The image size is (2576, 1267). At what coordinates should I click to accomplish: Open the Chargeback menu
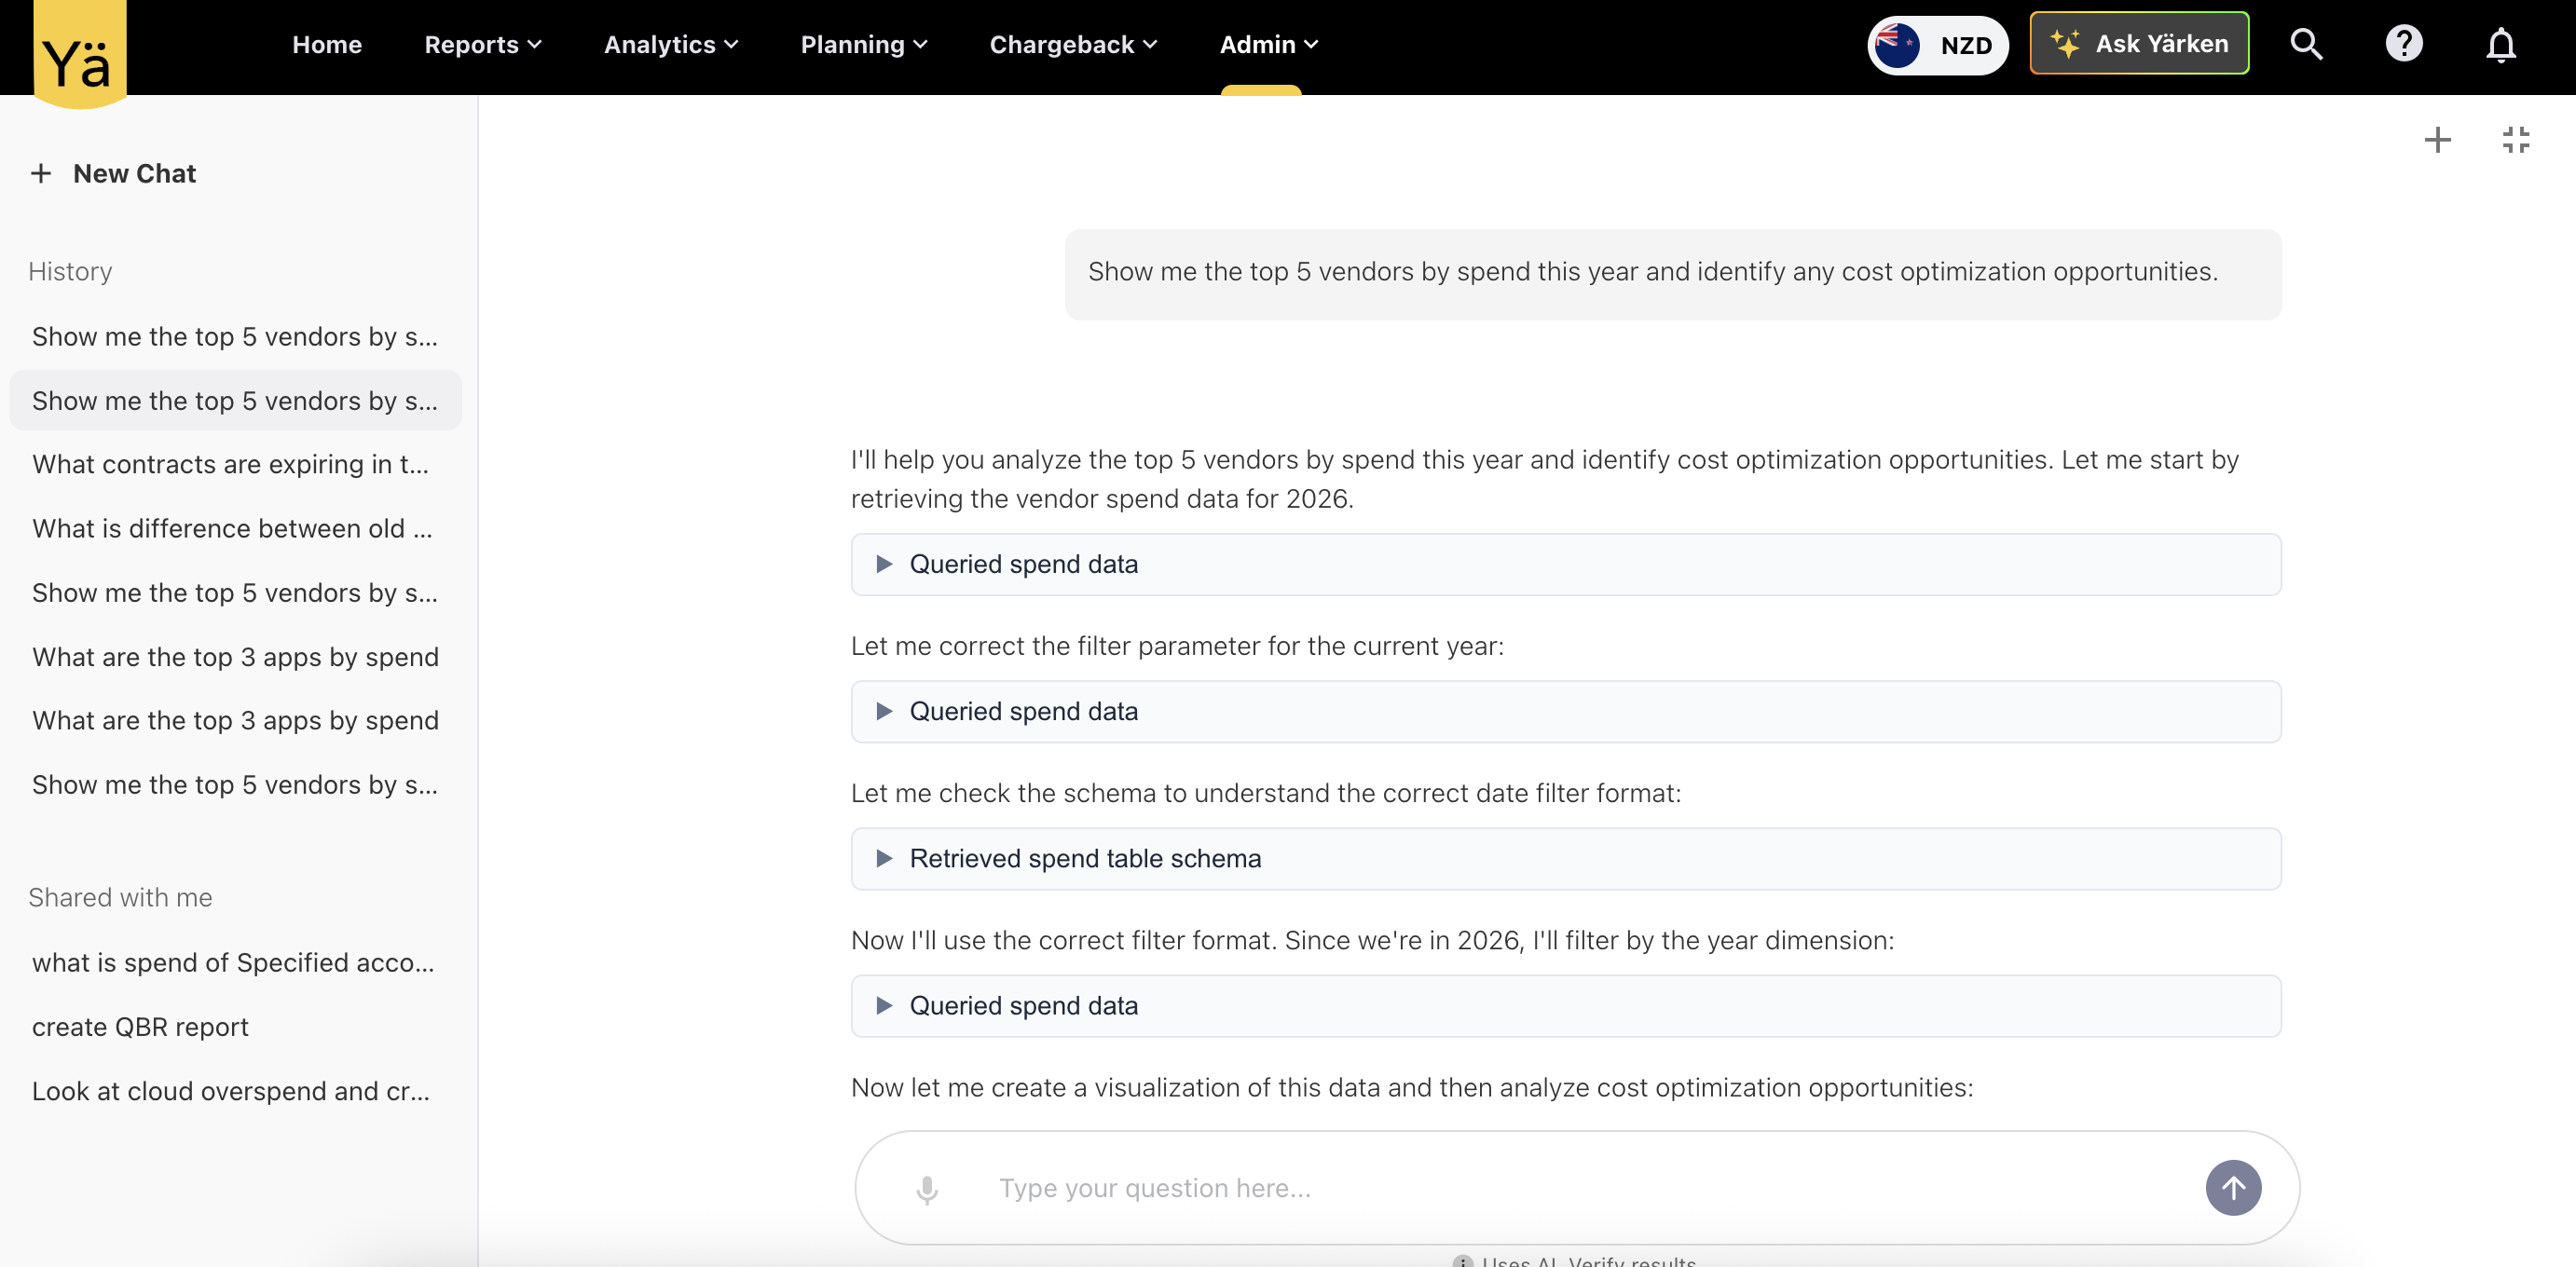pos(1072,45)
